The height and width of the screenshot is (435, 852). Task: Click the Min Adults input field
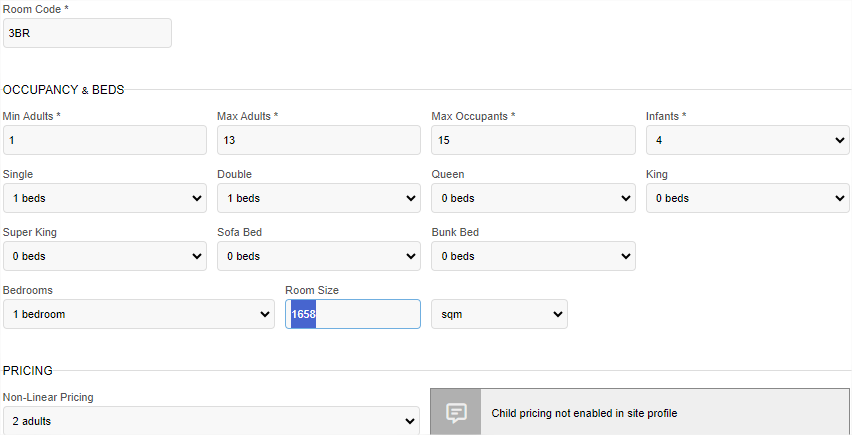[105, 140]
